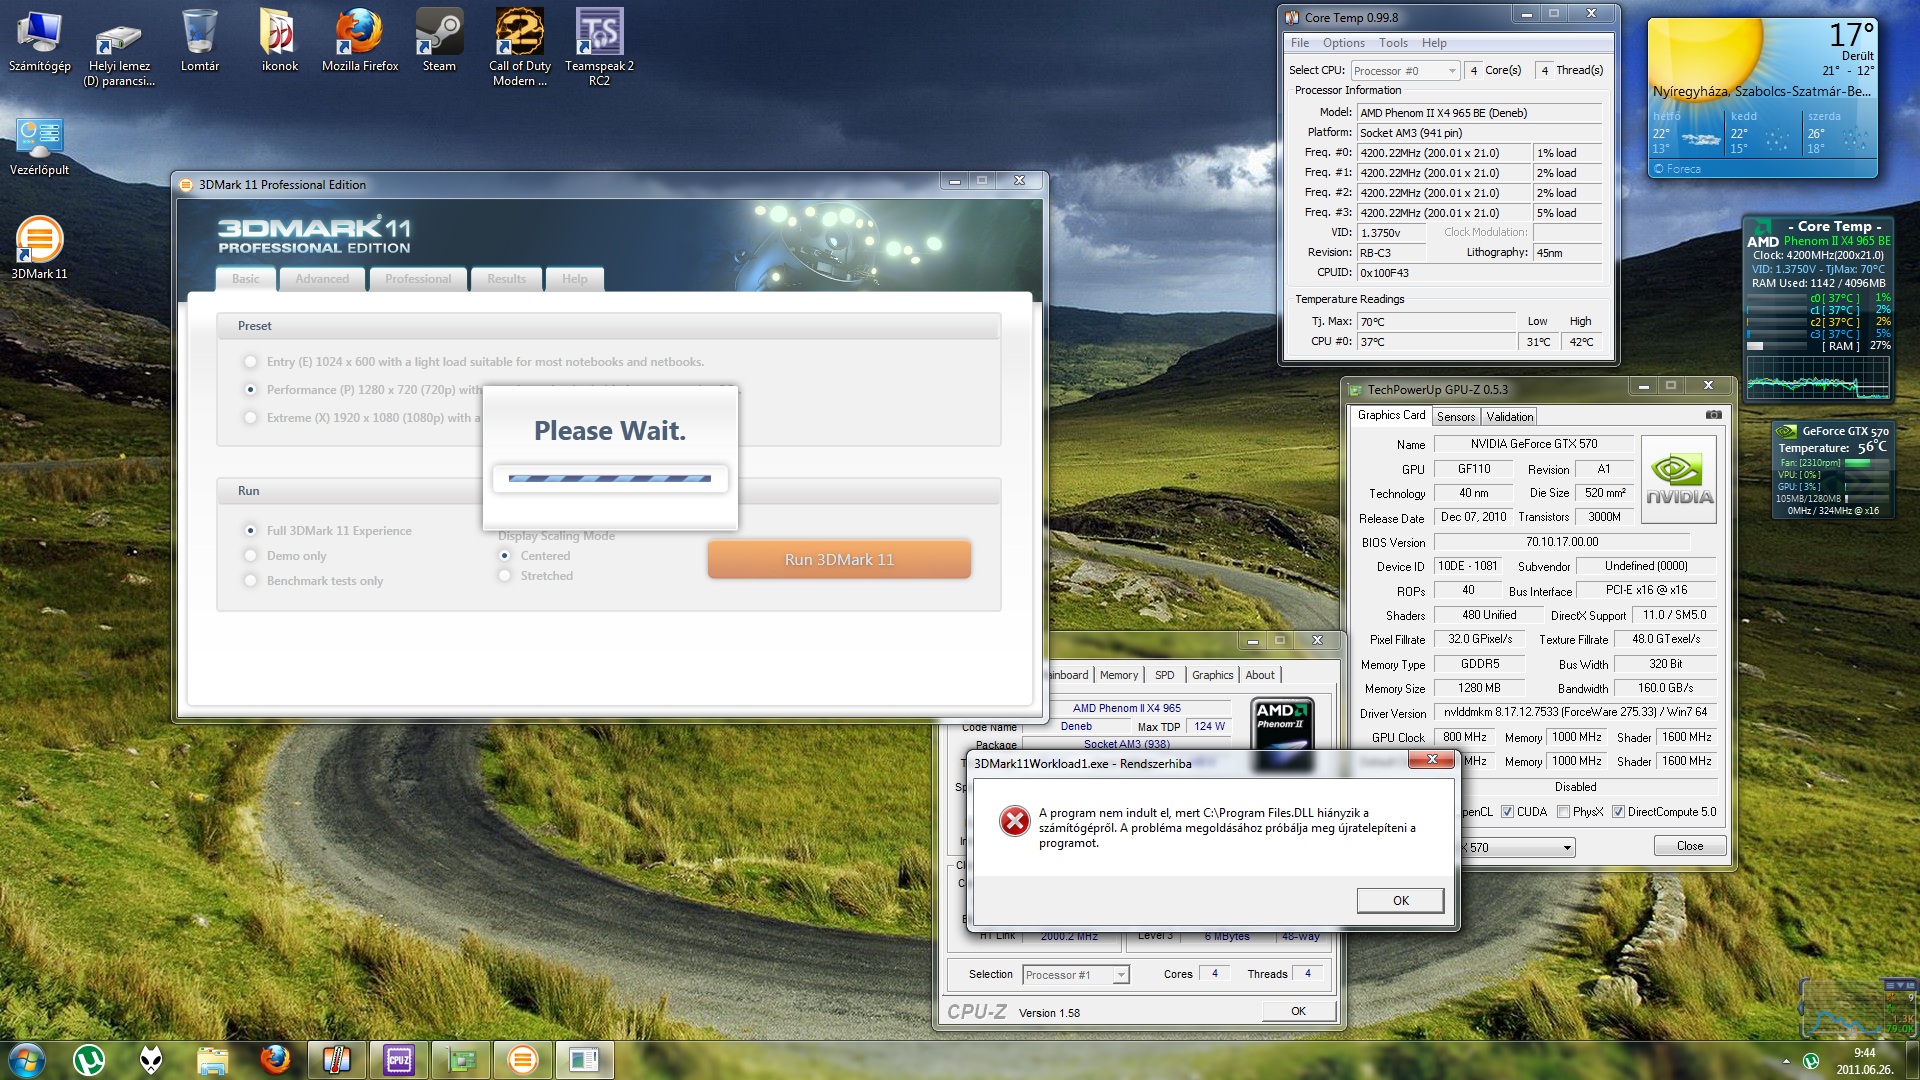This screenshot has height=1080, width=1920.
Task: Switch to Core Temp taskbar button
Action: point(337,1060)
